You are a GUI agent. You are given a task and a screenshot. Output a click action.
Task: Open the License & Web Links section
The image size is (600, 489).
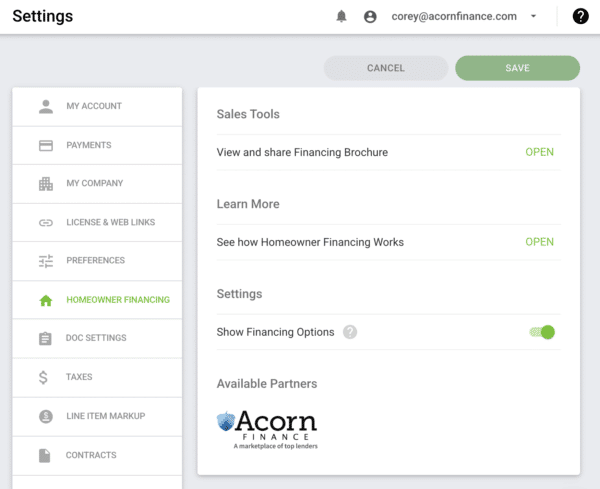coord(97,222)
